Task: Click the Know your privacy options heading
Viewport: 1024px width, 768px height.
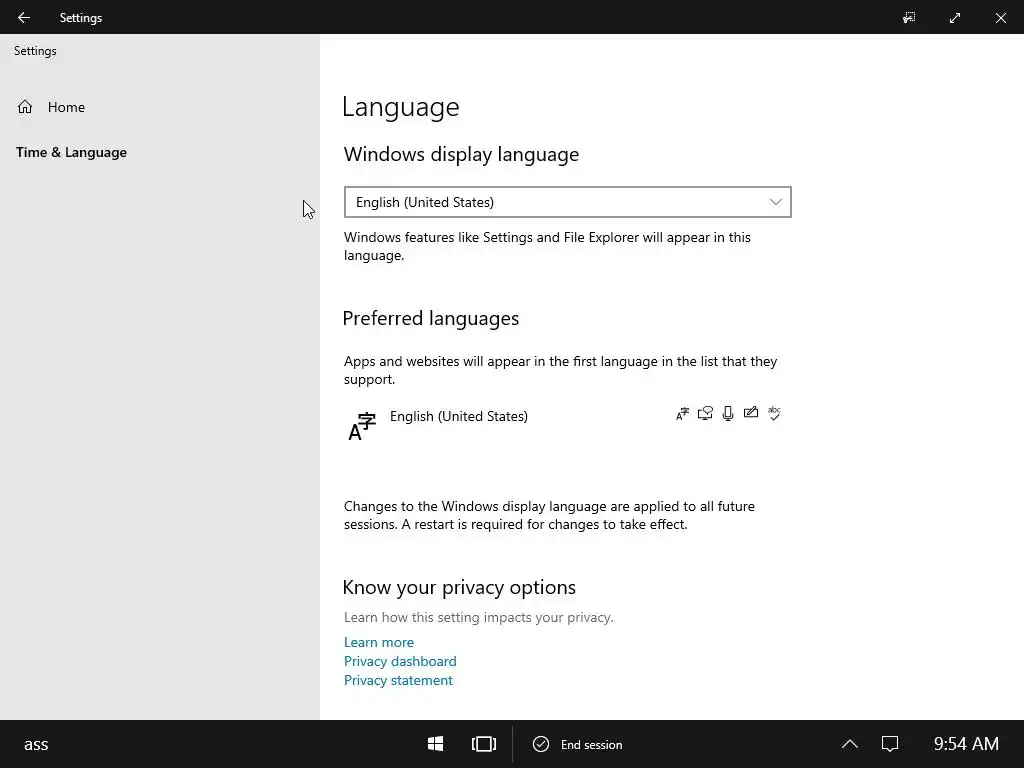Action: tap(459, 587)
